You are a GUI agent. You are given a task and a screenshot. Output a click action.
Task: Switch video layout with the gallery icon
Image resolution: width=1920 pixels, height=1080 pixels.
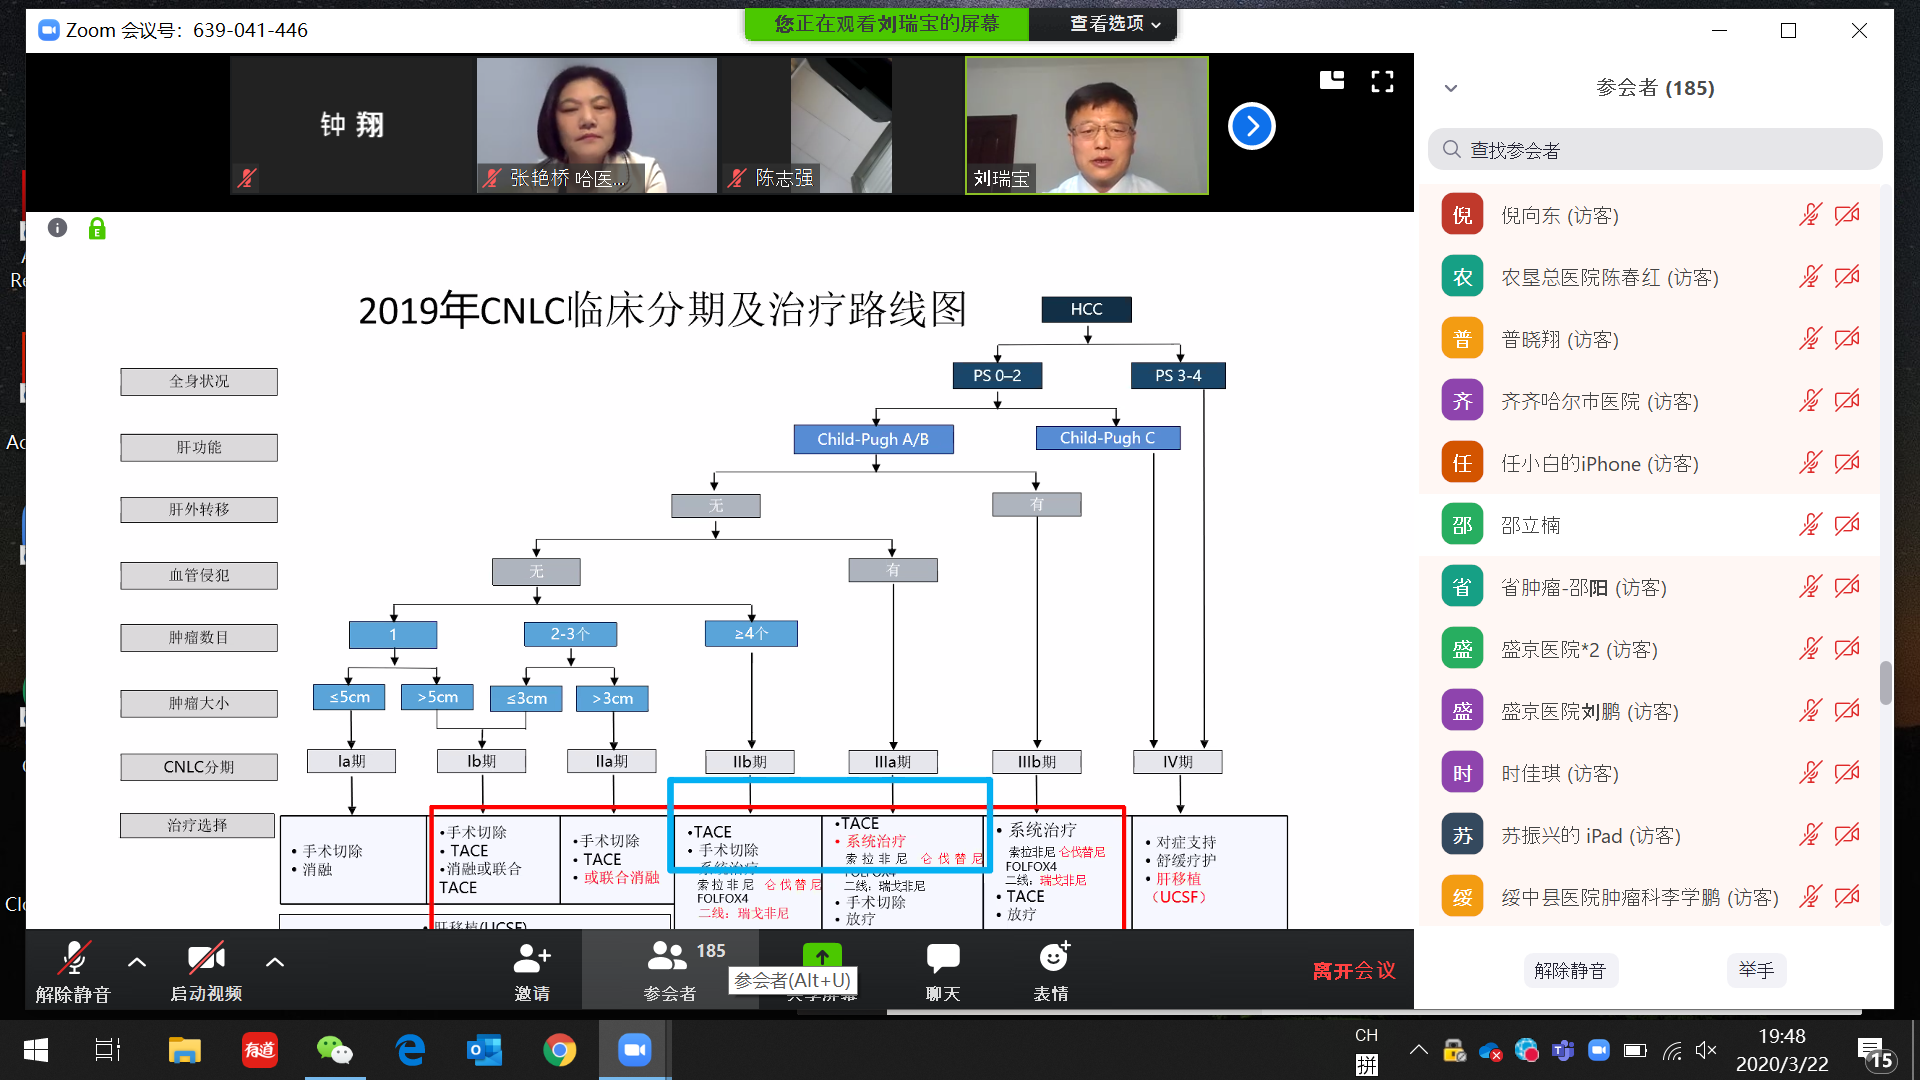pyautogui.click(x=1332, y=81)
